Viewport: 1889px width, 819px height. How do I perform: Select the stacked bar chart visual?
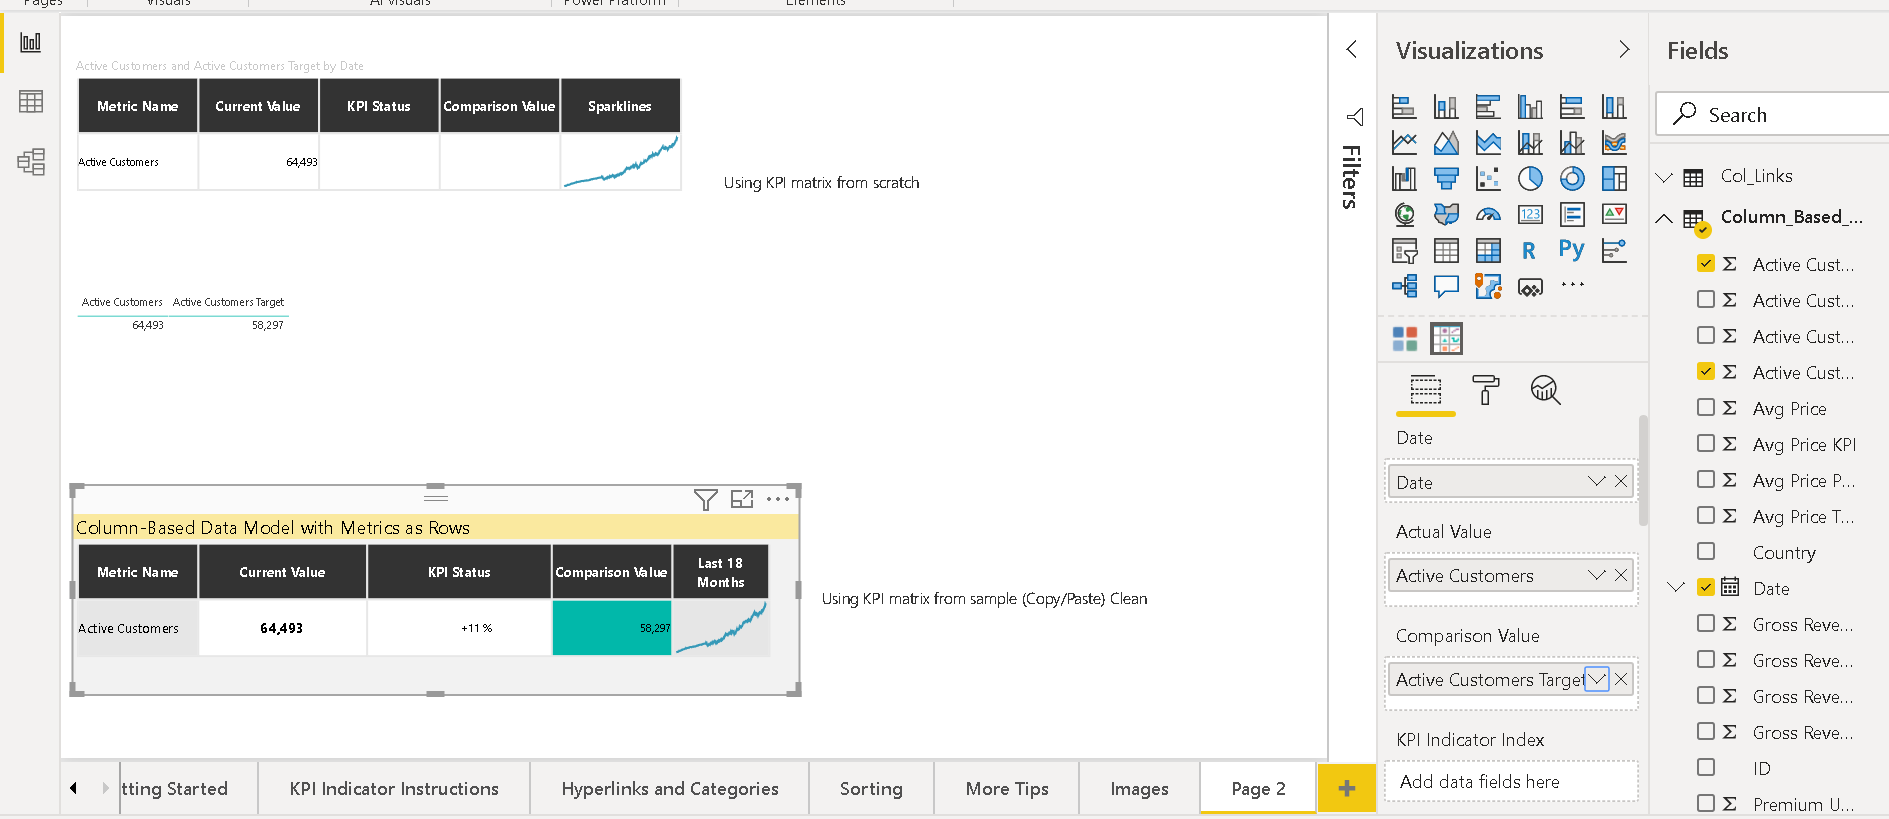pyautogui.click(x=1404, y=107)
